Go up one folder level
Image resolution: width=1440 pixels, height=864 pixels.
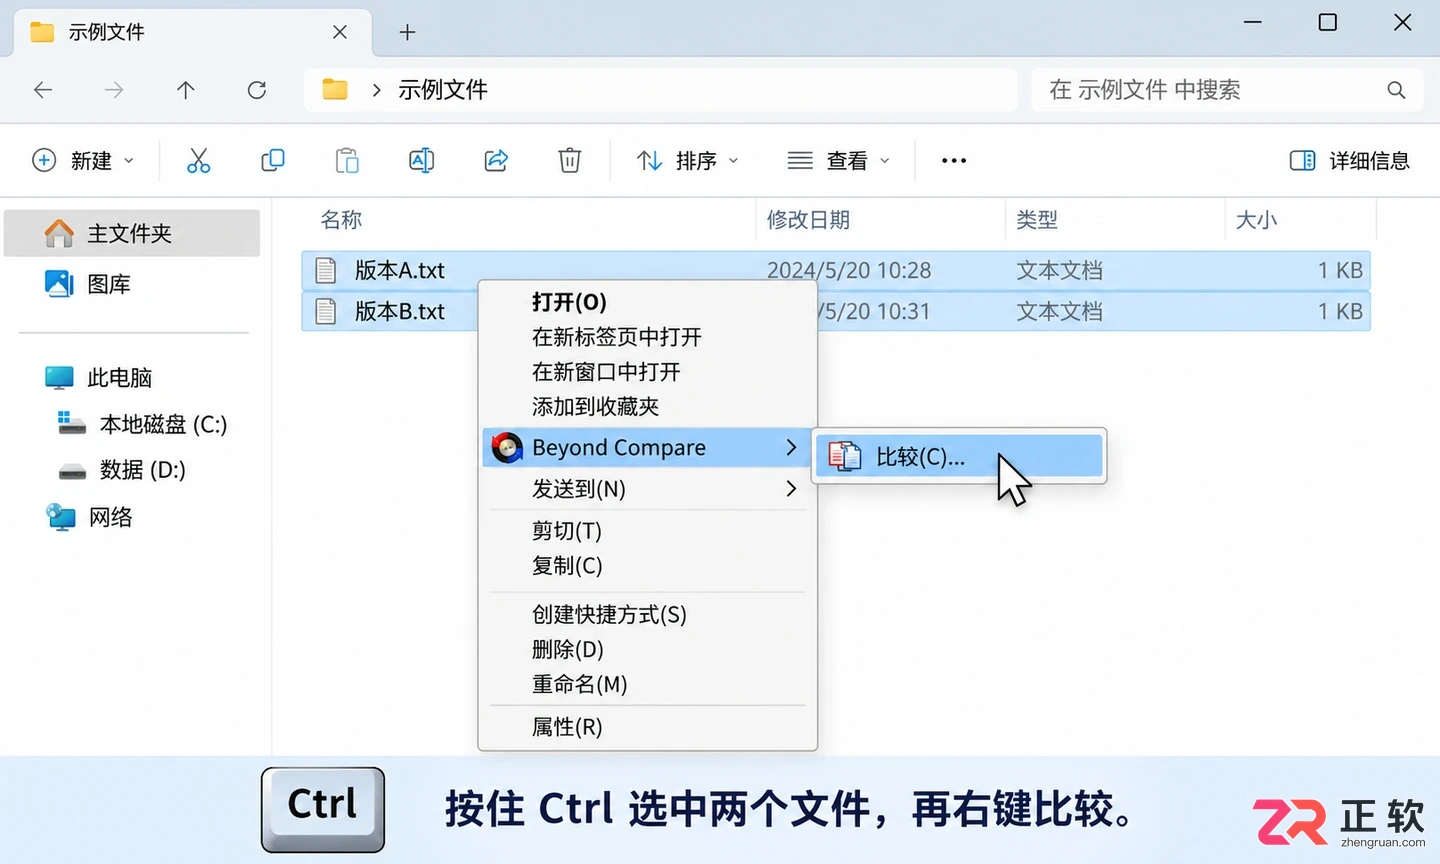(185, 90)
